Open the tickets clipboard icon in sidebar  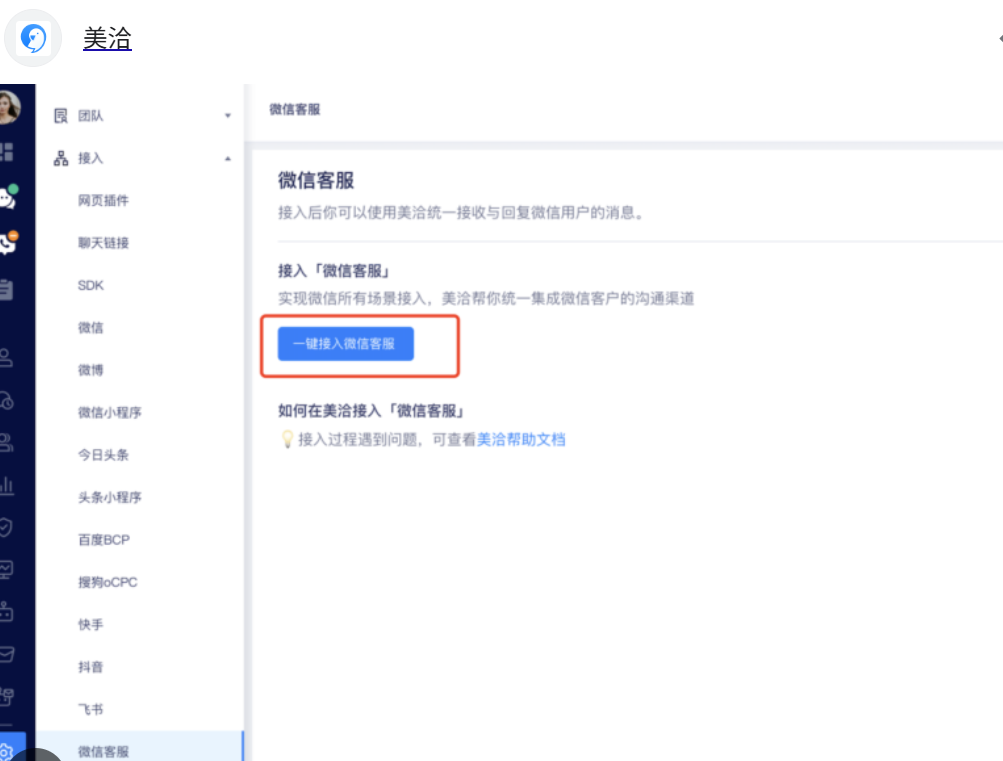(x=6, y=289)
